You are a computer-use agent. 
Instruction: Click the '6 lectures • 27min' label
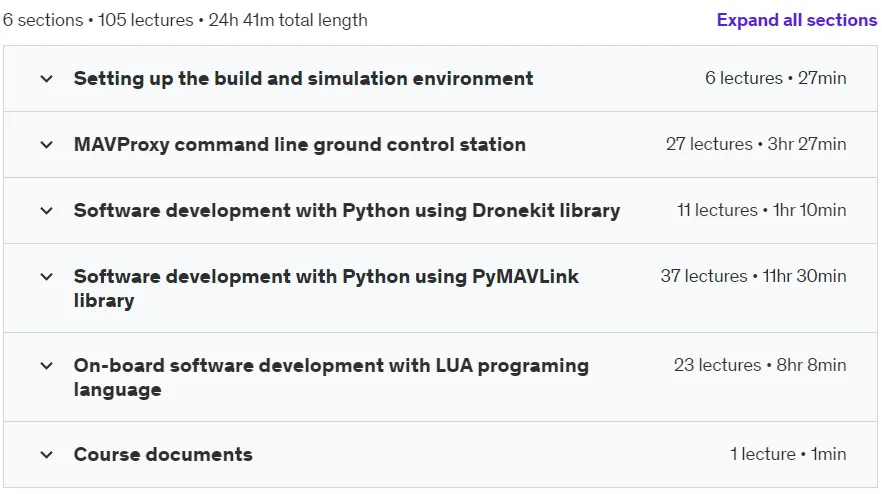coord(776,78)
